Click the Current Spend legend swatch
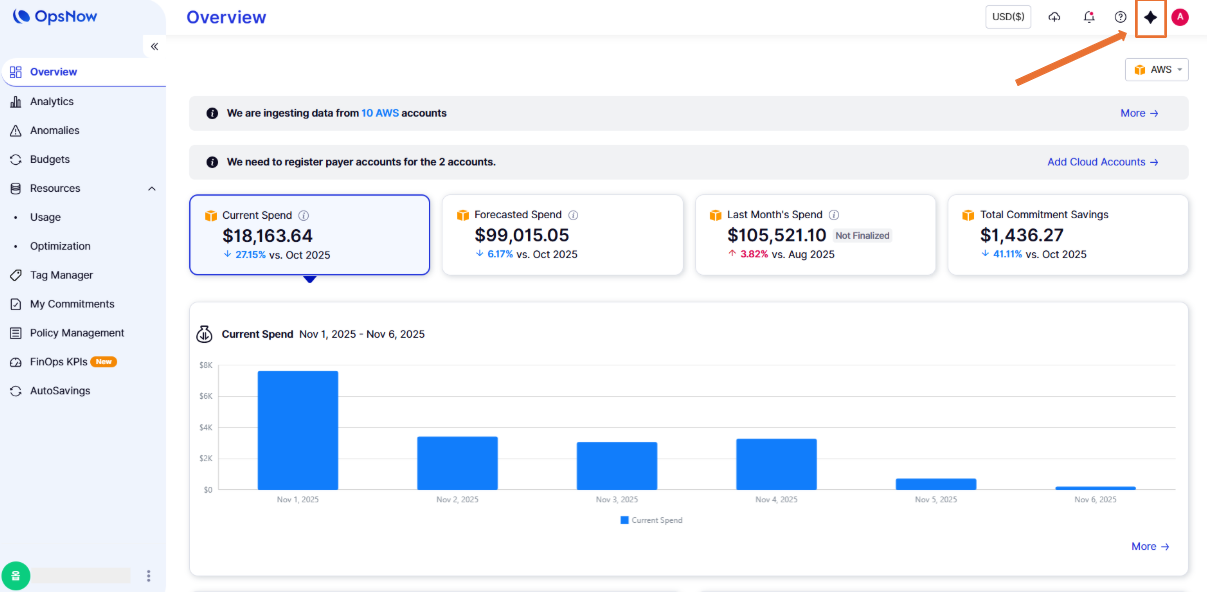This screenshot has width=1207, height=592. pyautogui.click(x=625, y=520)
